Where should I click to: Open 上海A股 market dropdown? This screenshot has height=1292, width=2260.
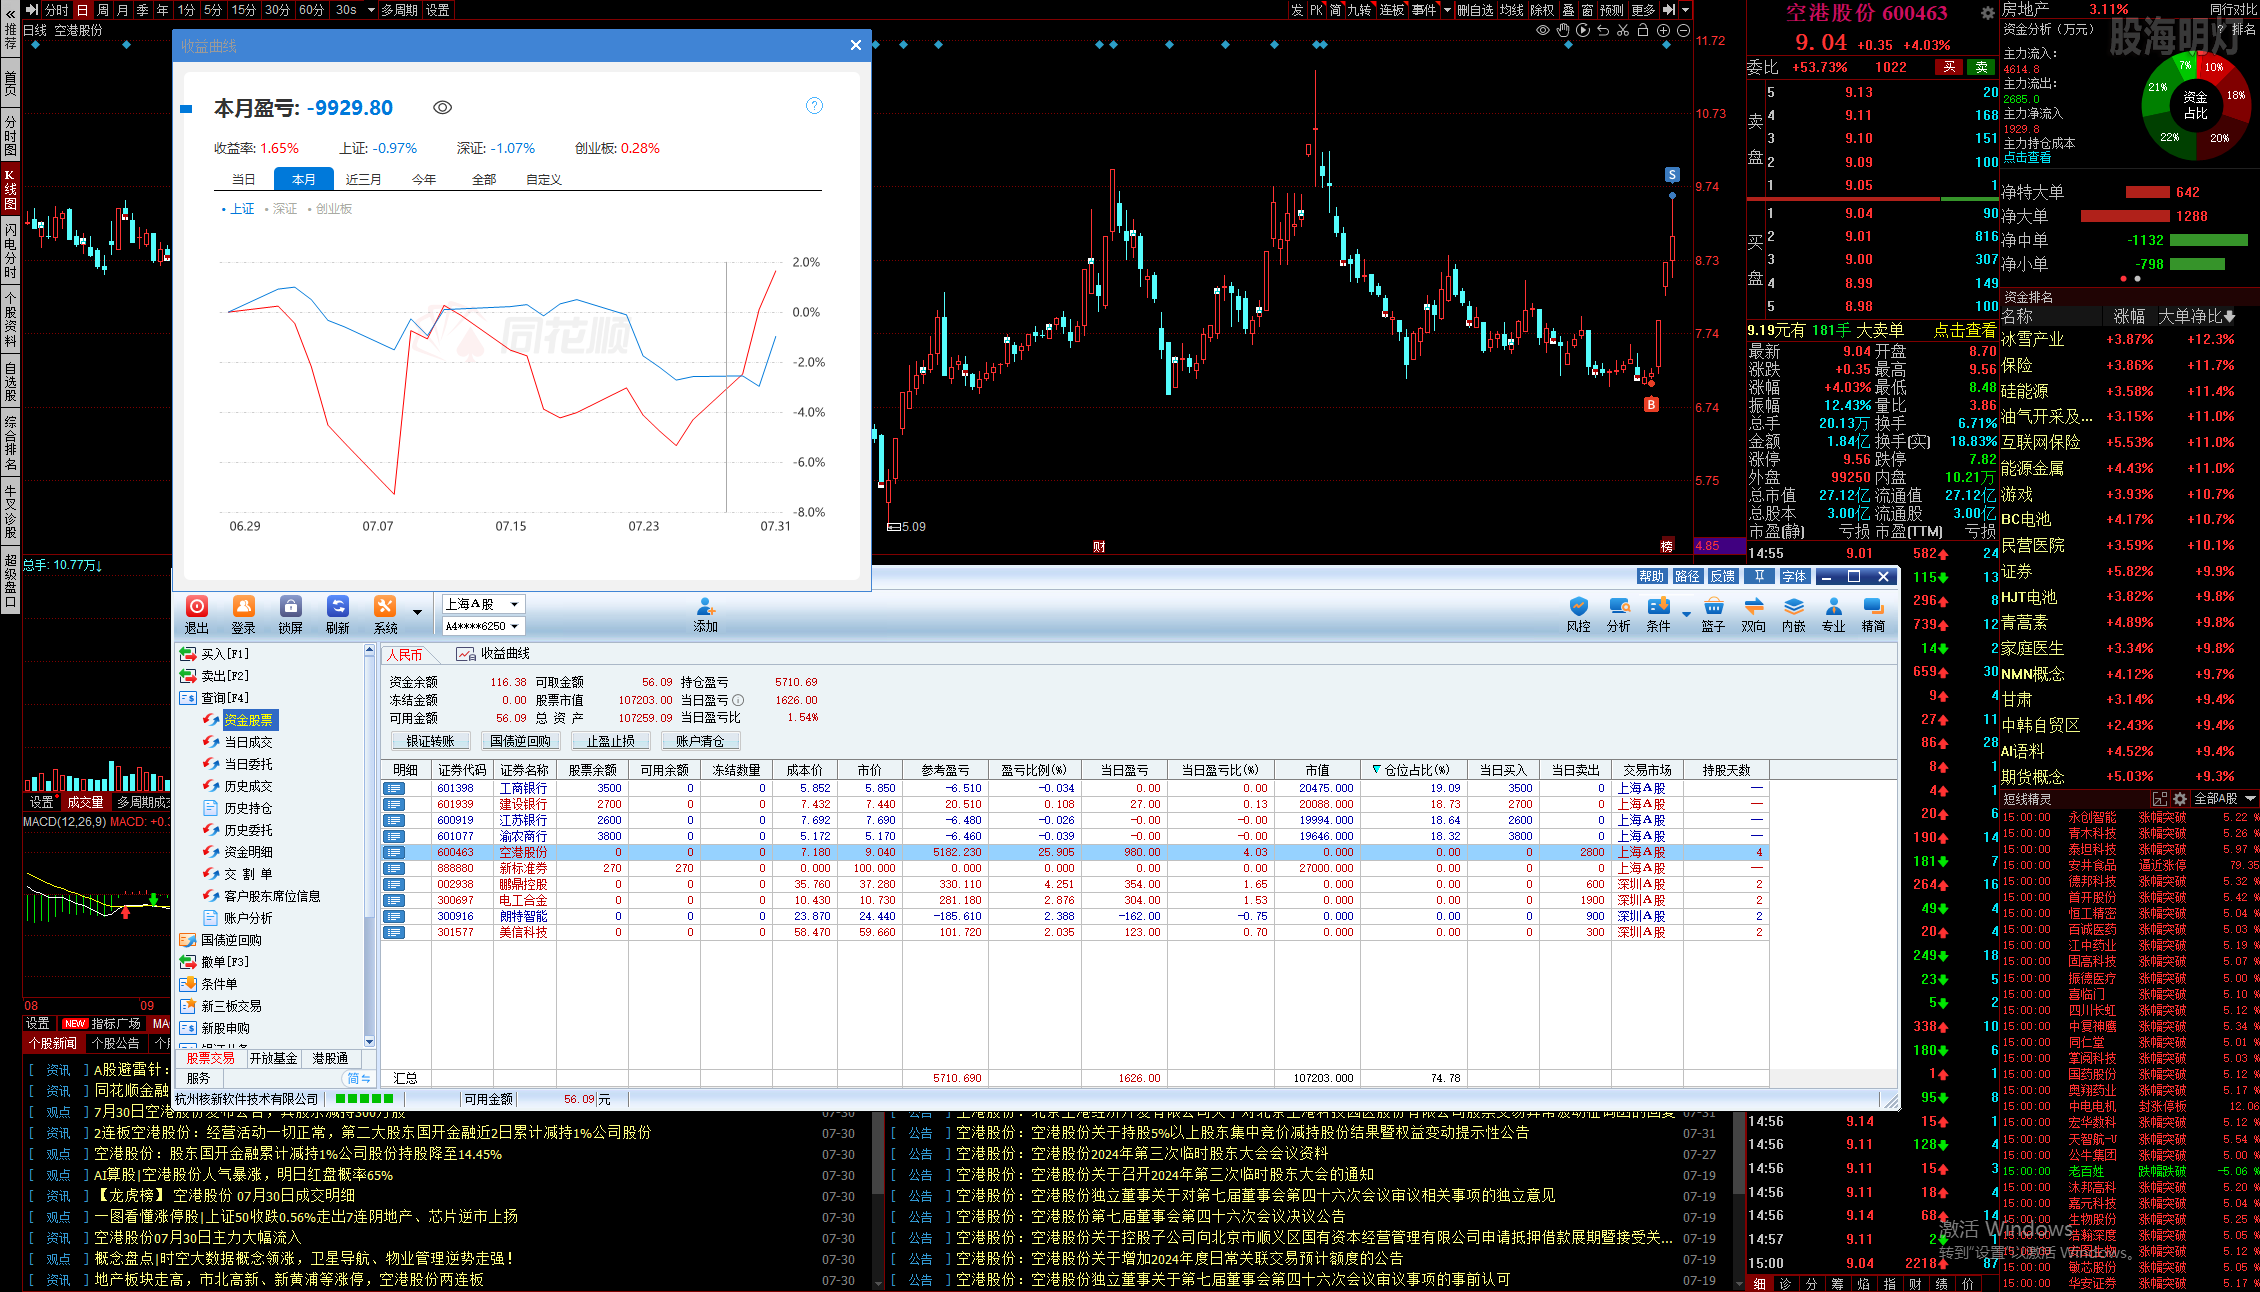click(483, 604)
